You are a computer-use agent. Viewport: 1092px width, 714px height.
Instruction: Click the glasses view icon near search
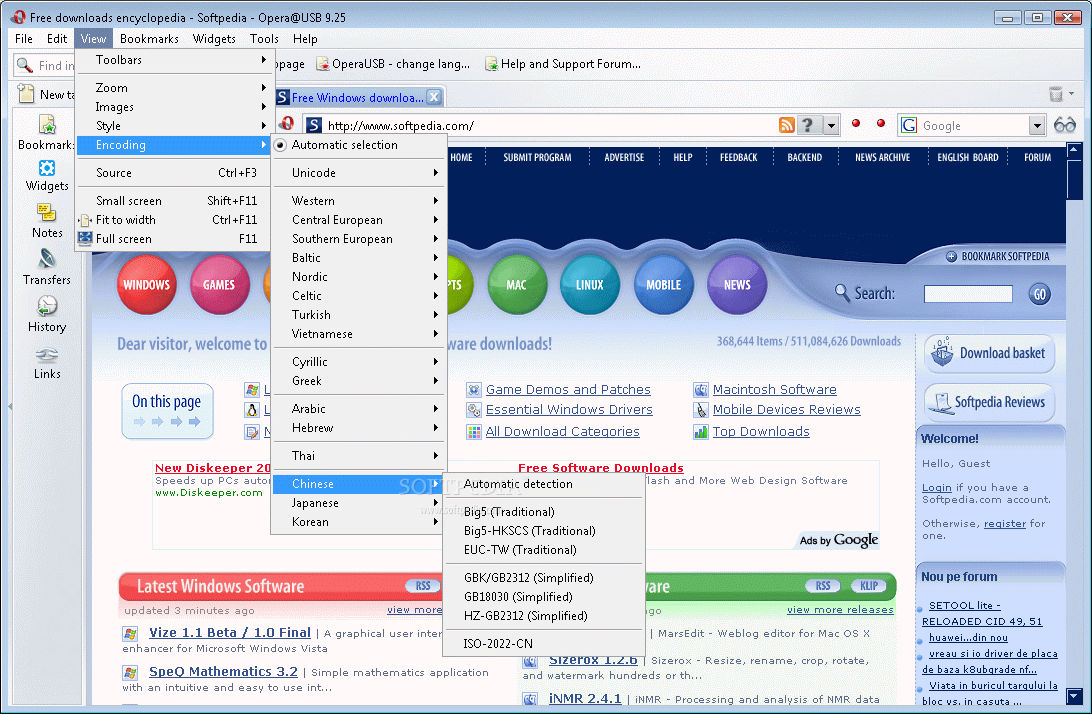(x=1065, y=125)
